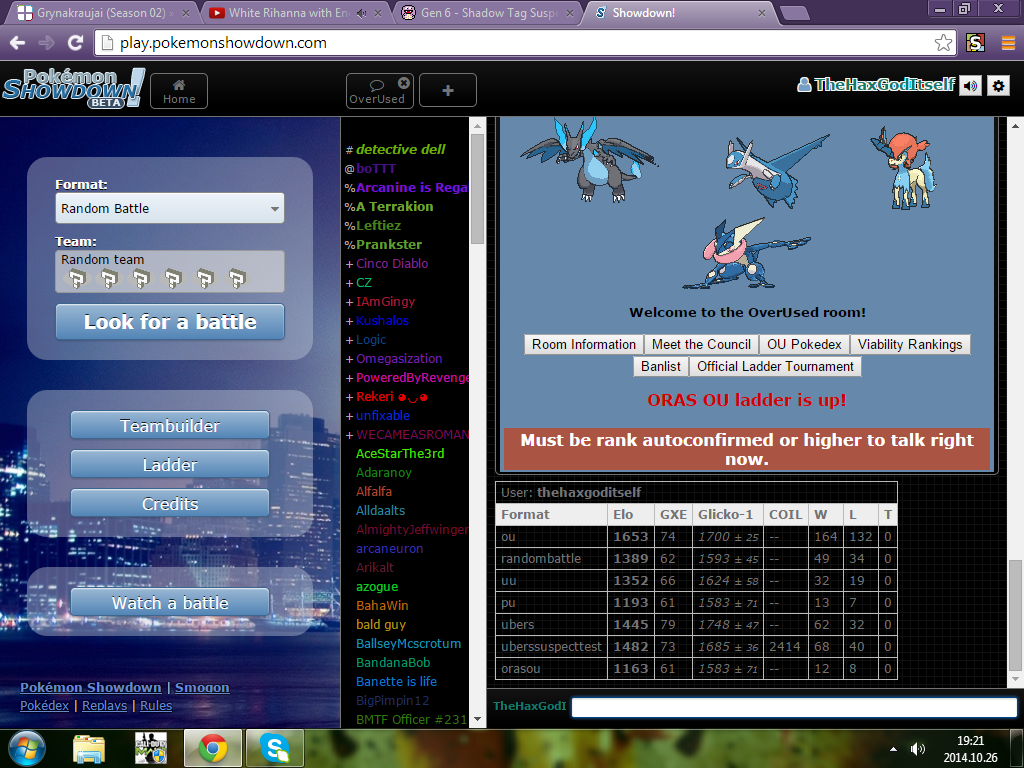Viewport: 1024px width, 768px height.
Task: Click the Chrome taskbar icon
Action: 213,748
